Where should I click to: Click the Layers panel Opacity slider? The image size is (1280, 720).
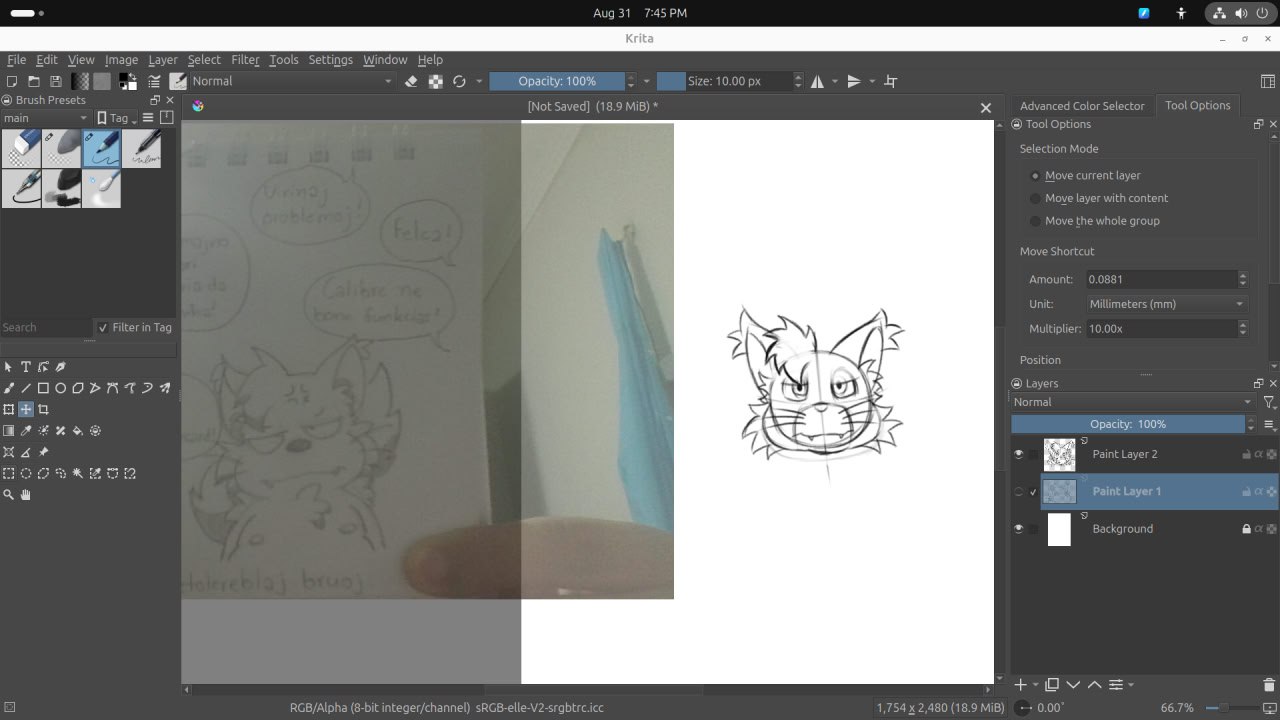click(1127, 424)
